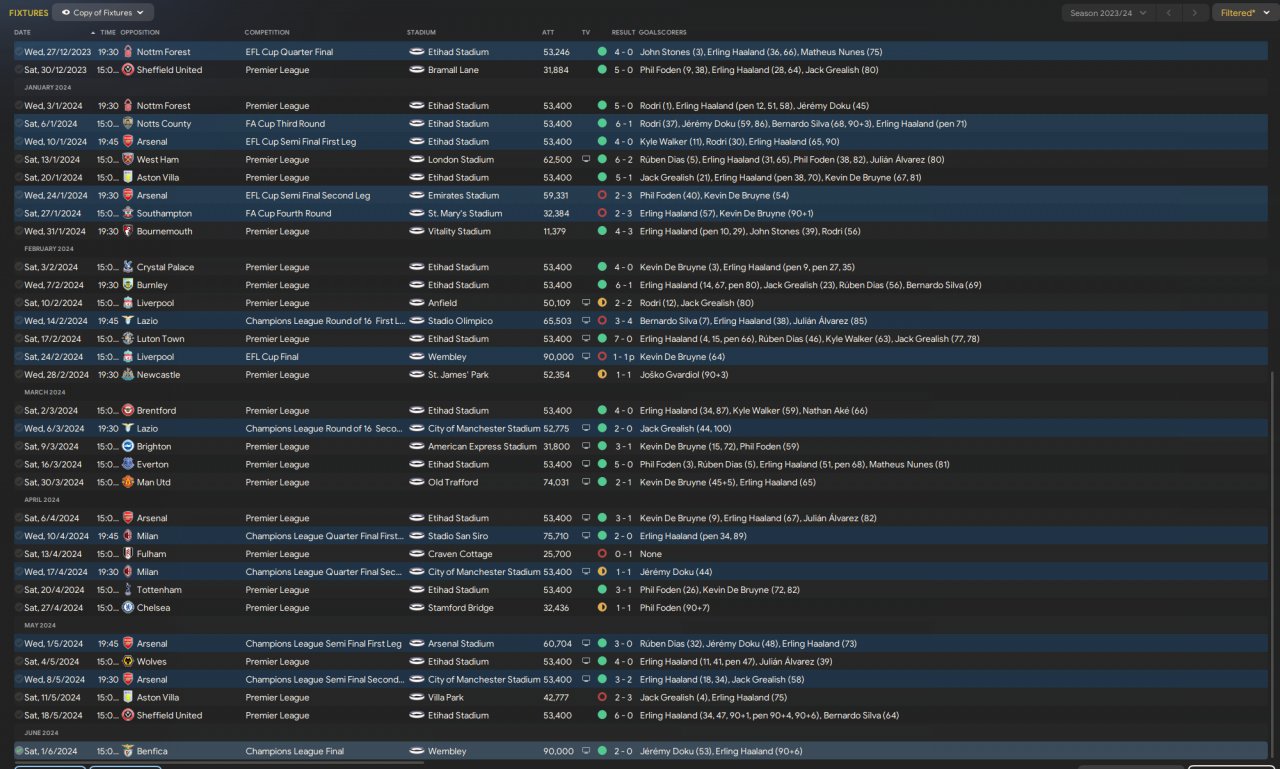Sort by the Result column header
Image resolution: width=1280 pixels, height=769 pixels.
[623, 33]
